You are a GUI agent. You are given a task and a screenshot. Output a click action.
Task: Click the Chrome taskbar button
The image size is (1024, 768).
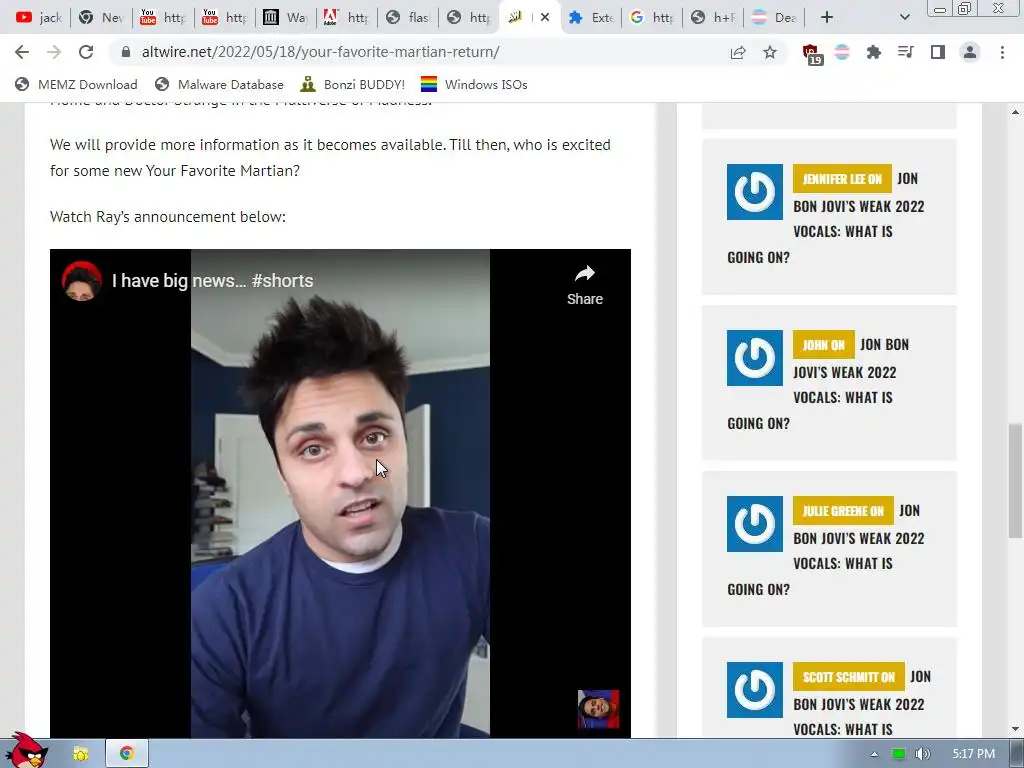[x=127, y=754]
